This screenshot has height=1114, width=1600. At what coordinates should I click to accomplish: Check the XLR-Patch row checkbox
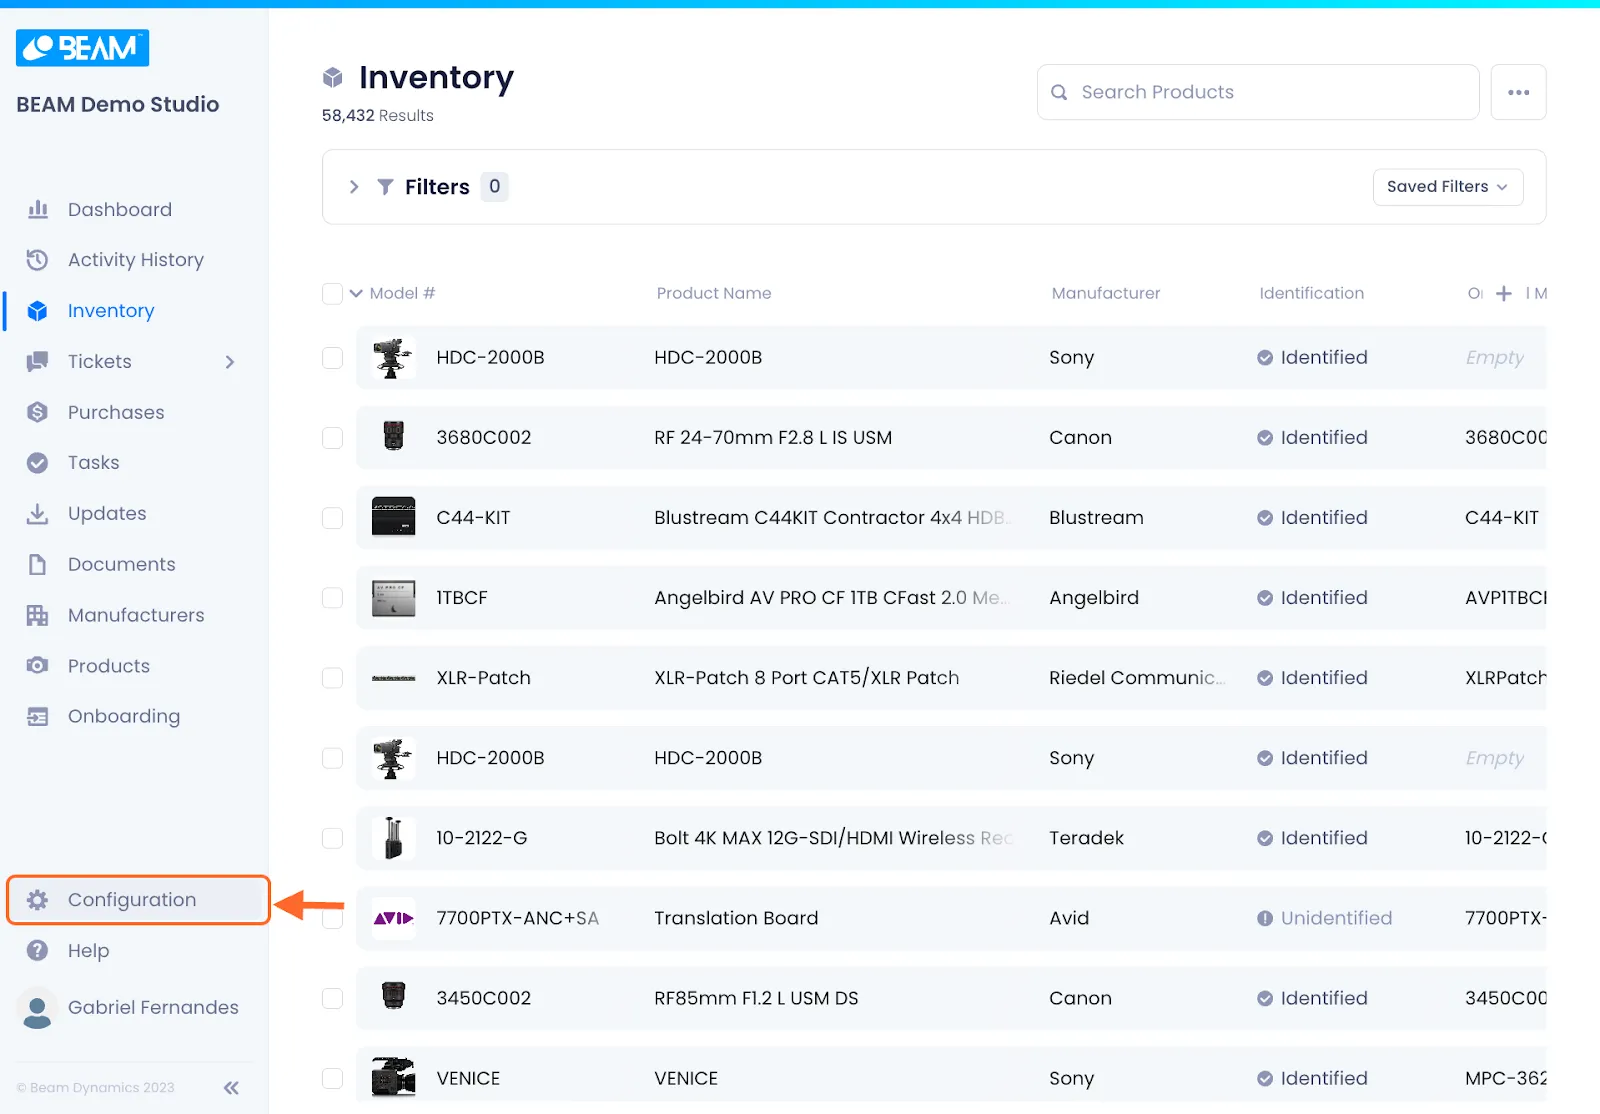pos(332,677)
